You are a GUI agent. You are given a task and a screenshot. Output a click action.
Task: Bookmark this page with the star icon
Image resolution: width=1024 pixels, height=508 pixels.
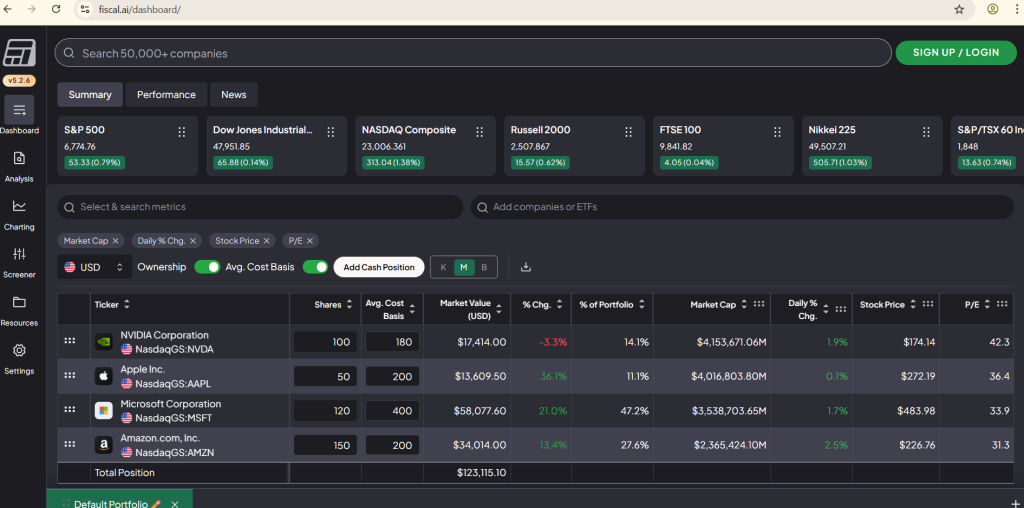pyautogui.click(x=959, y=9)
